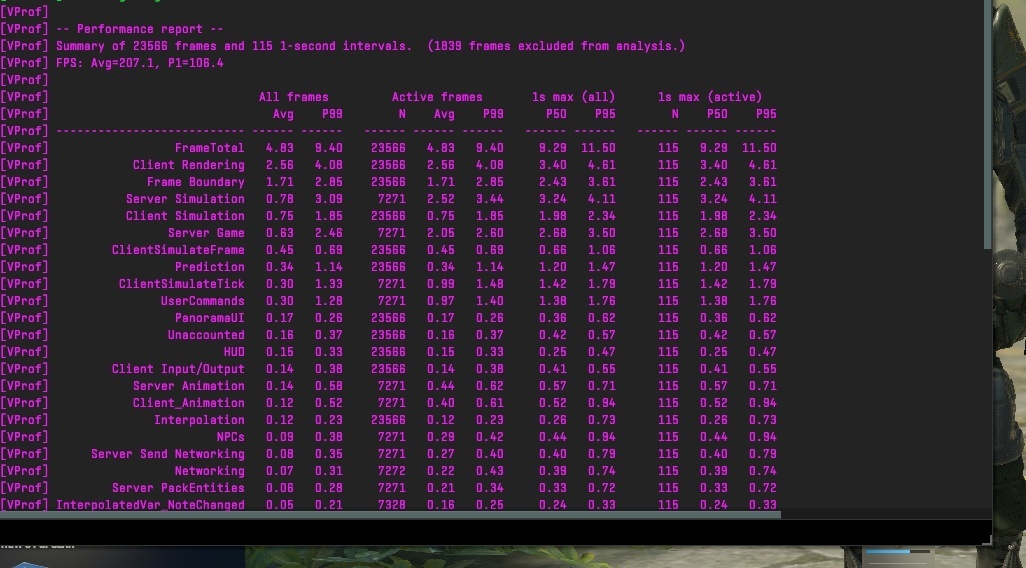The height and width of the screenshot is (568, 1026).
Task: Select the 'Summary of 23566 frames' line
Action: (370, 46)
